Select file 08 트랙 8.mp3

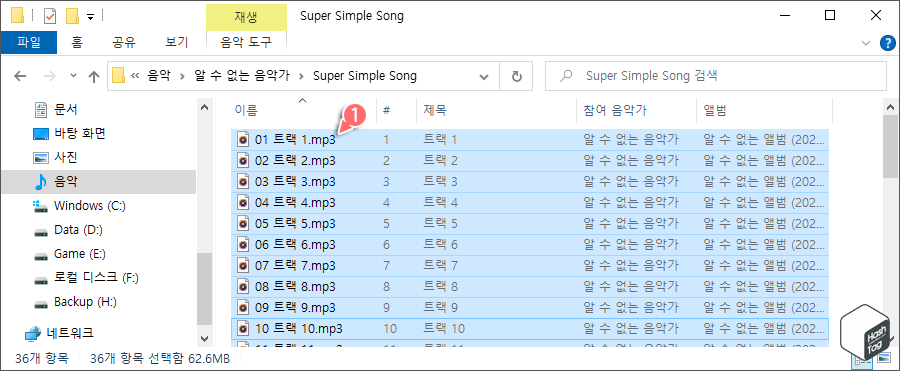tap(530, 287)
